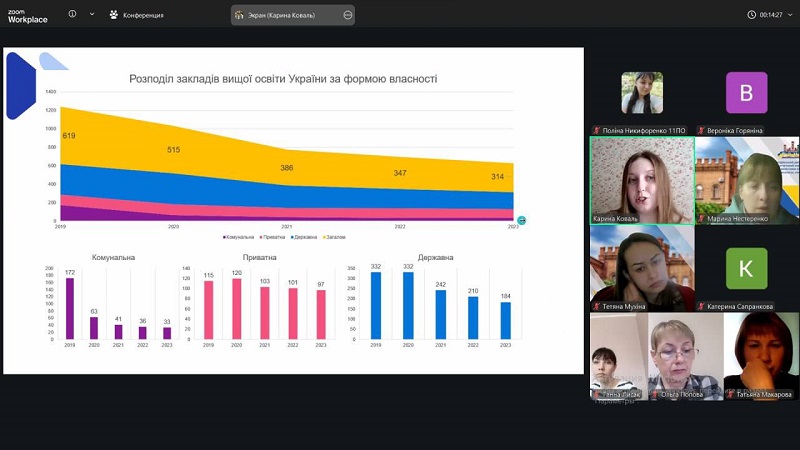Click the meeting timer clock icon
The height and width of the screenshot is (450, 800).
coord(752,15)
